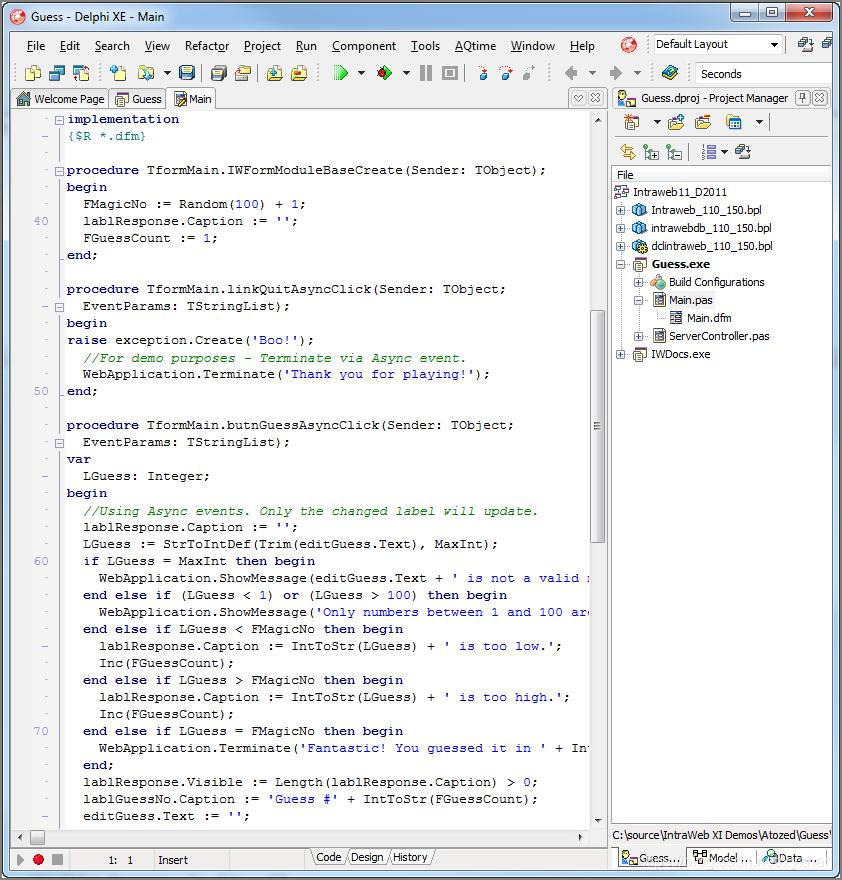842x880 pixels.
Task: Click the Program Reset stop icon
Action: 450,73
